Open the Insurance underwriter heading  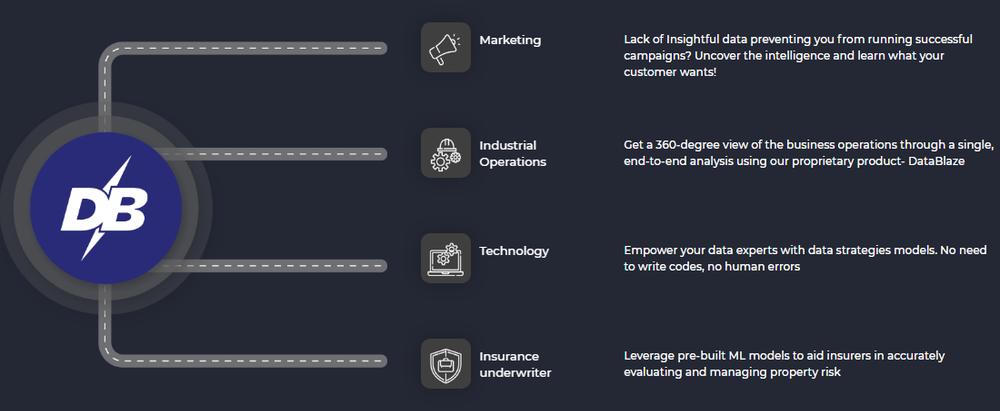[515, 364]
